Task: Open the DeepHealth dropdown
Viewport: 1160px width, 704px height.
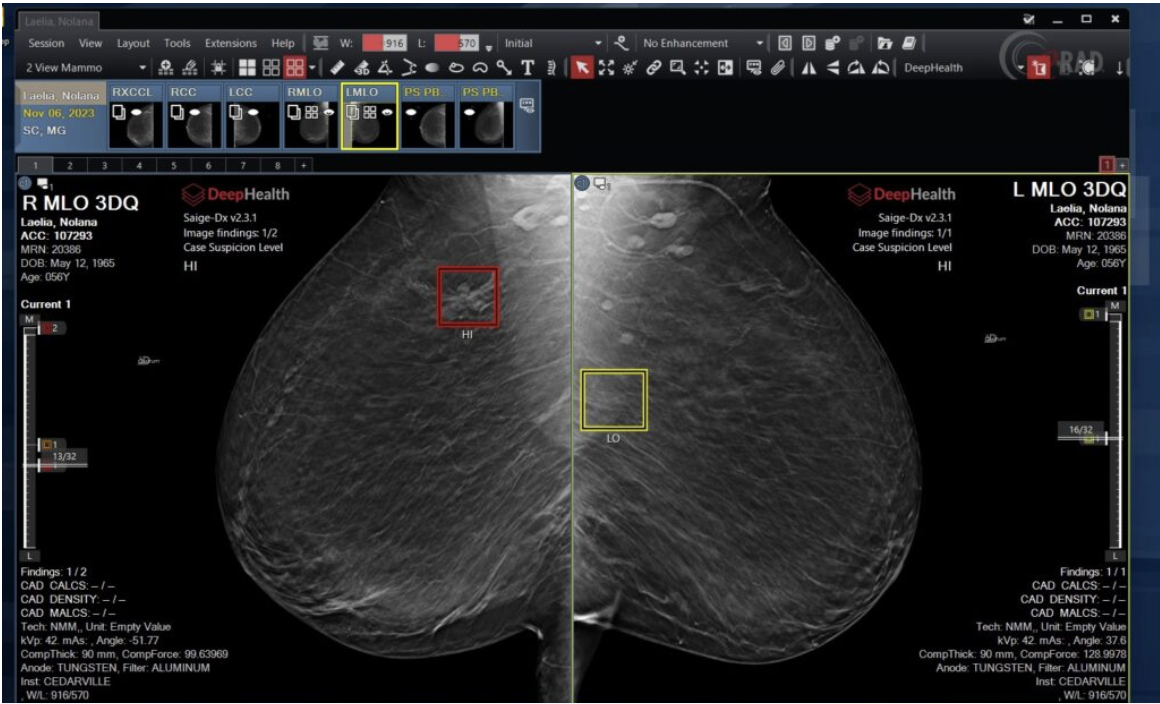Action: pyautogui.click(x=965, y=68)
